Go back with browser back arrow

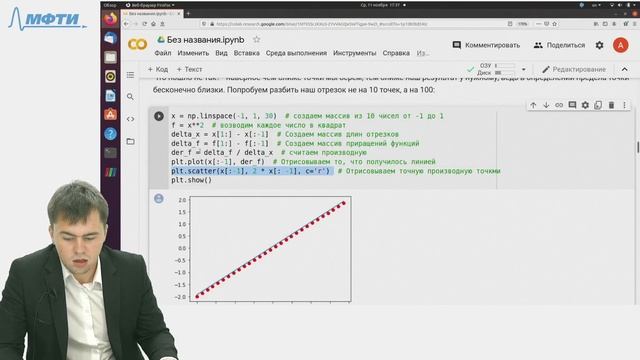[x=126, y=24]
